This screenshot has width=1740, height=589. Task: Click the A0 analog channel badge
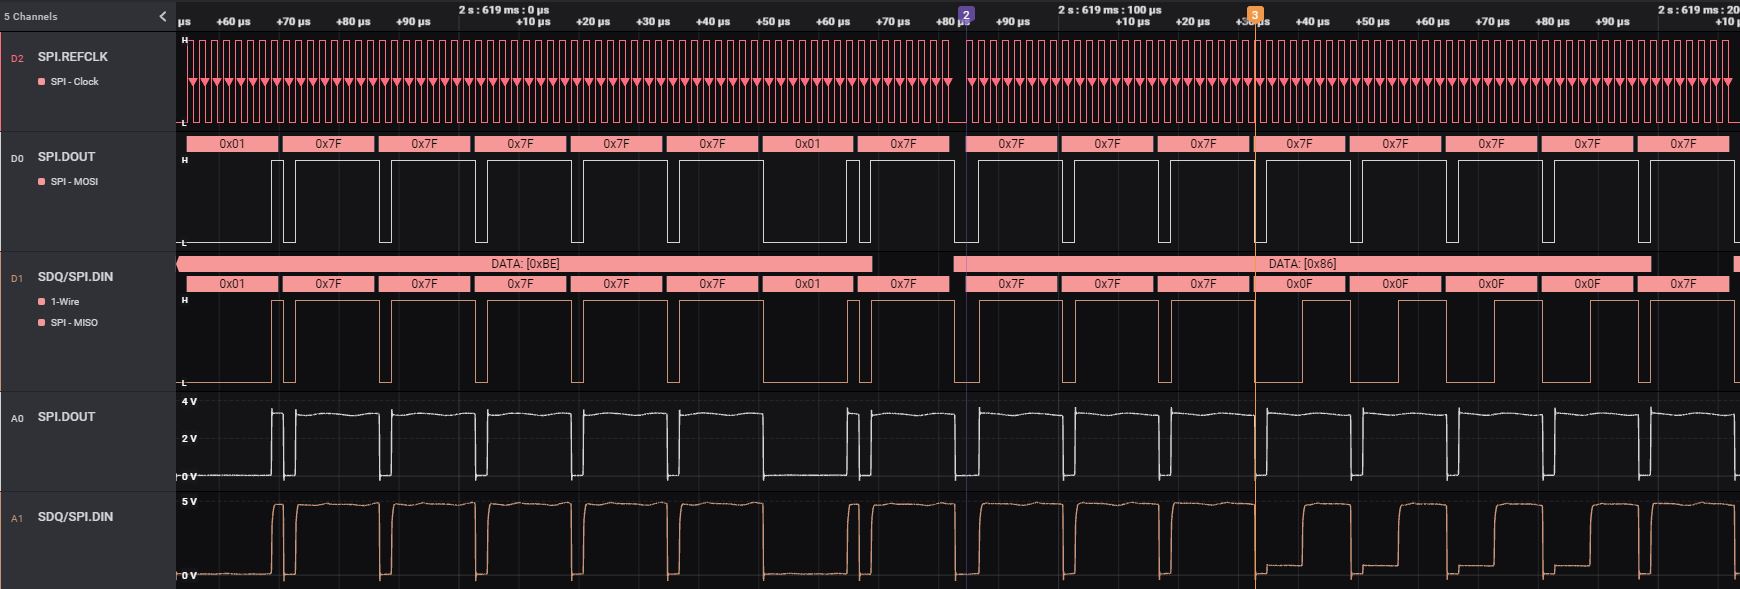(17, 419)
